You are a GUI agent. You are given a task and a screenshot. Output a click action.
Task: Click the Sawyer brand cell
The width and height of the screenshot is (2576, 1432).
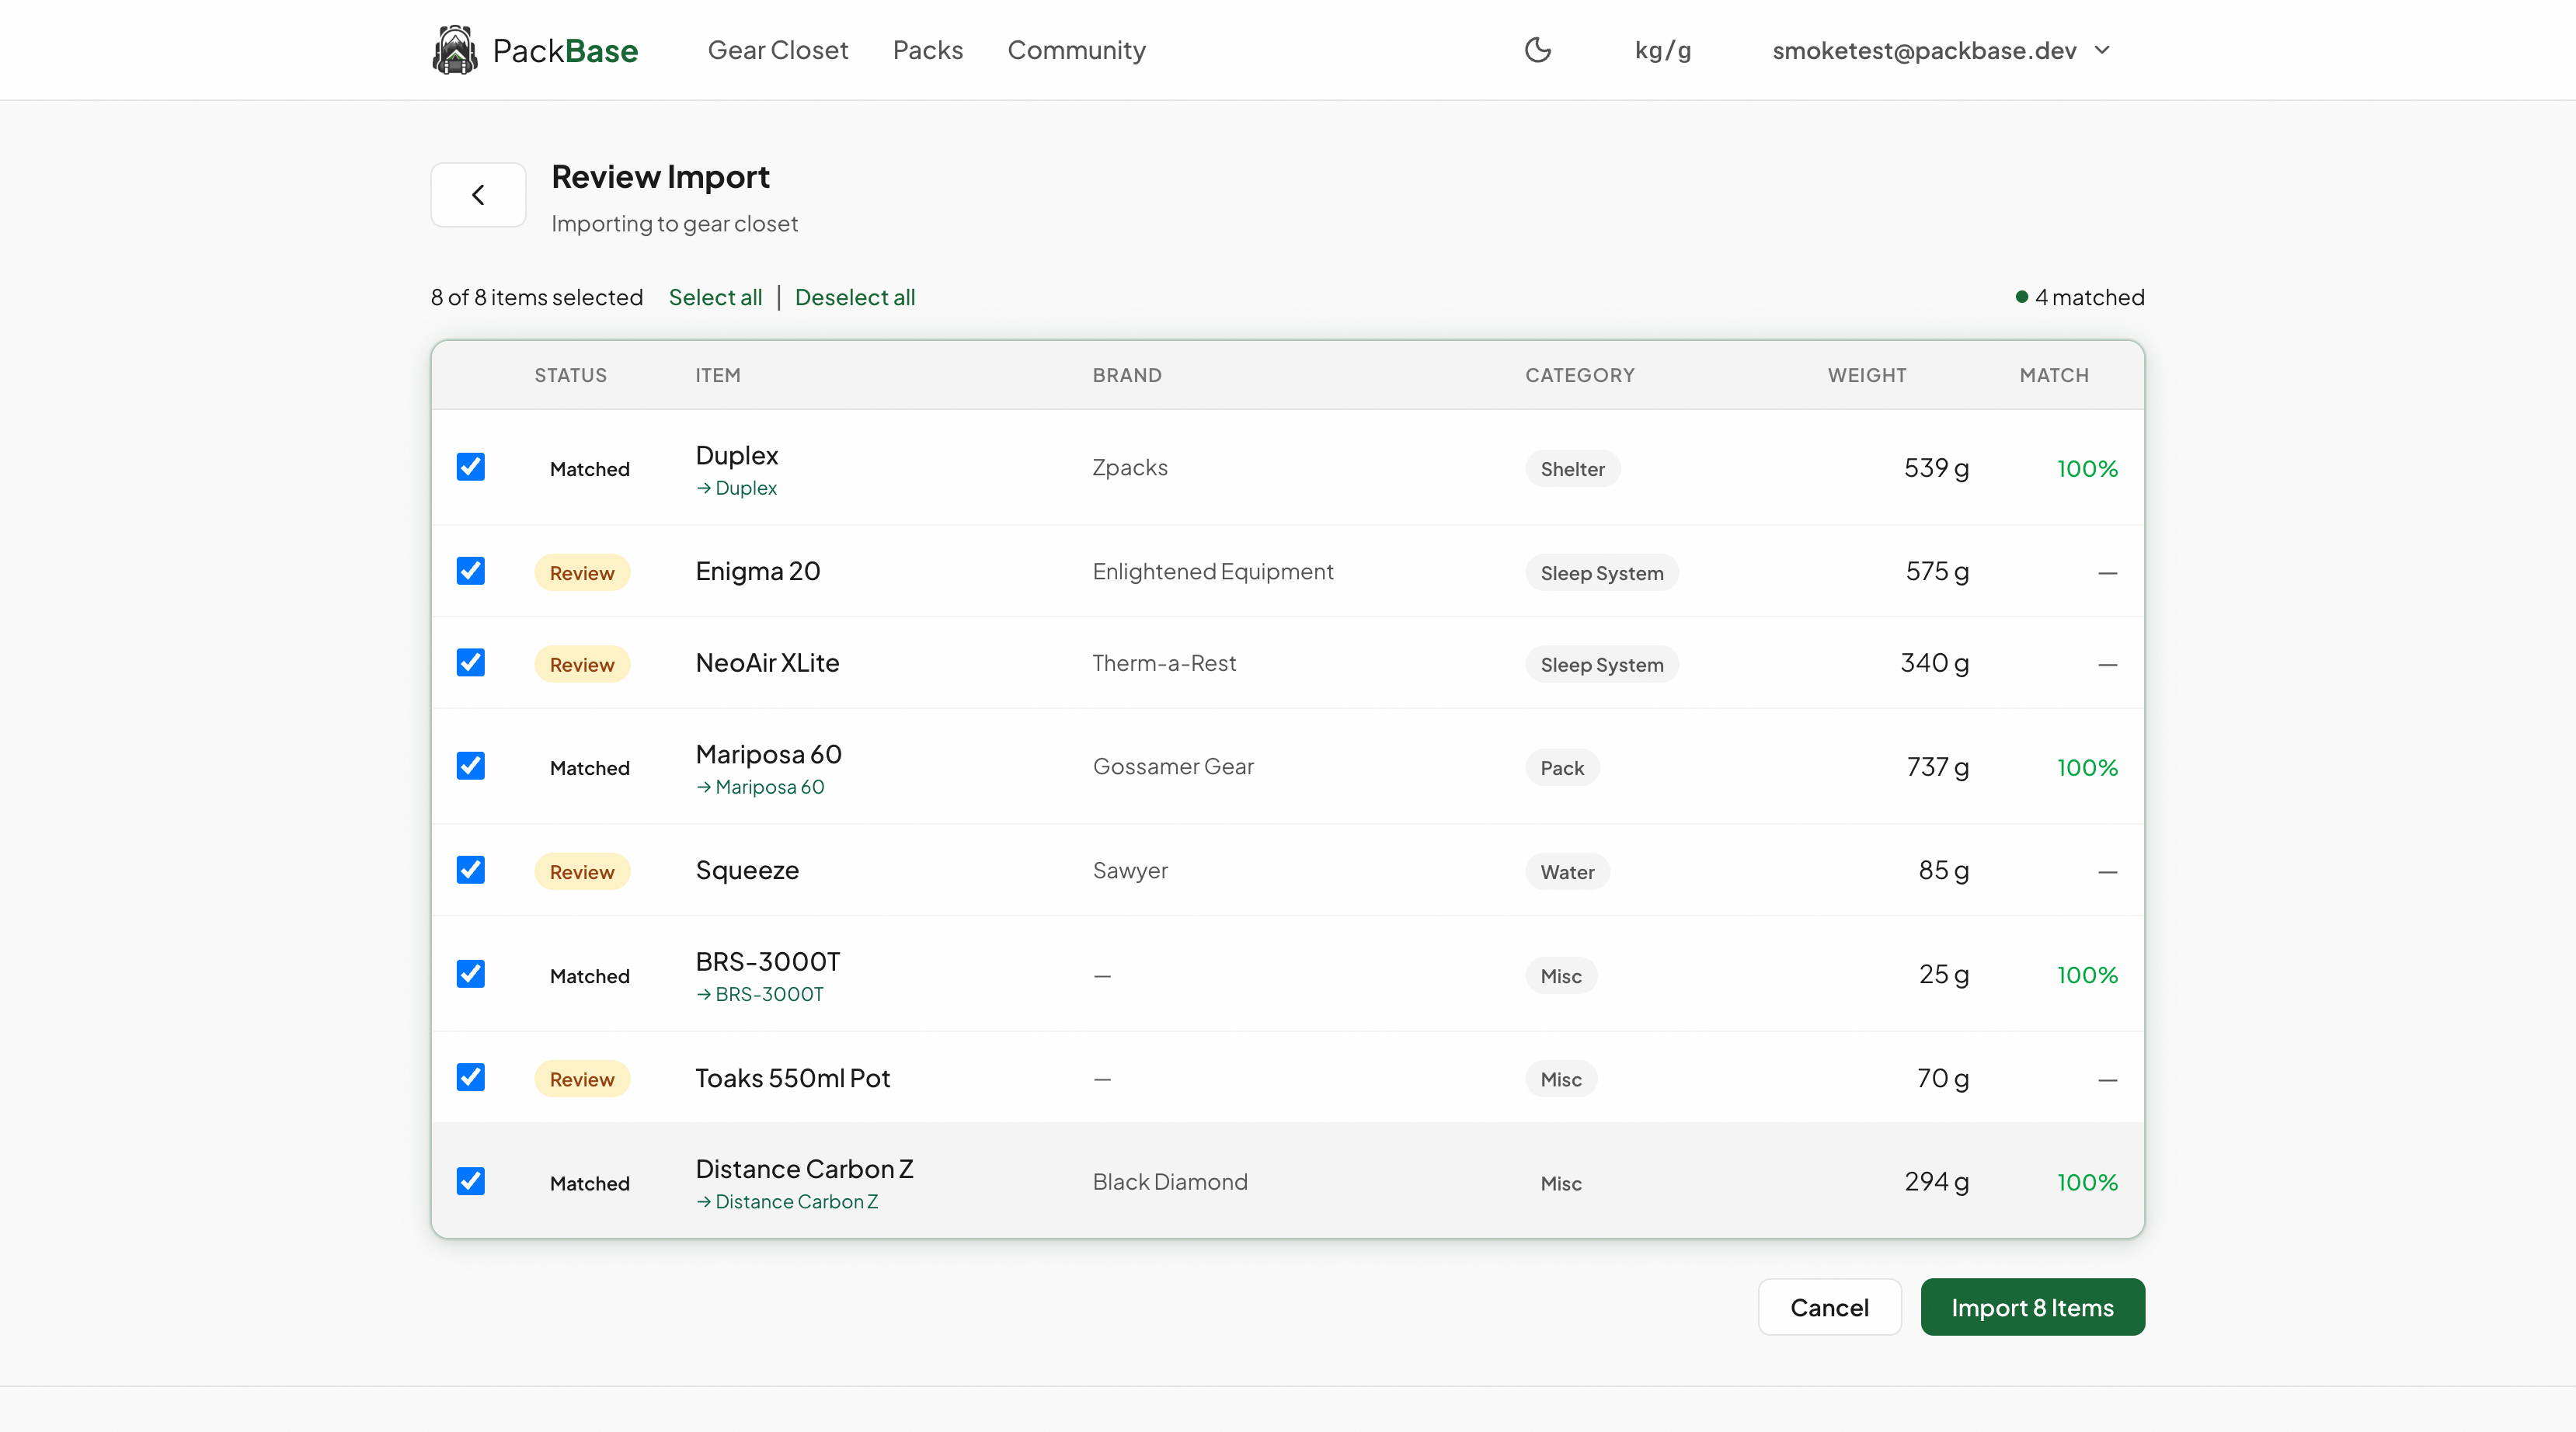click(1130, 870)
